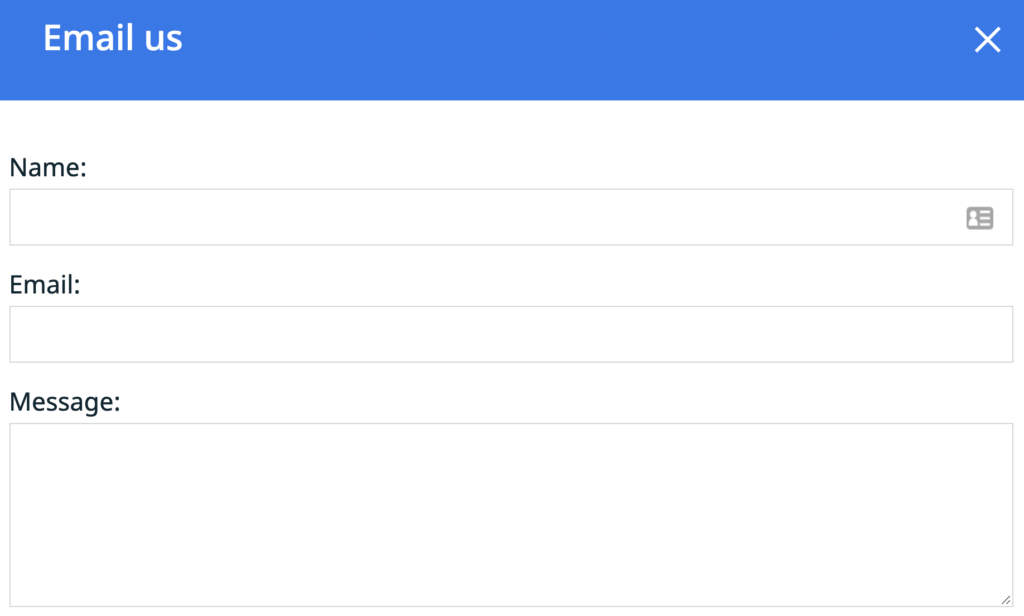Place cursor at the Message box's first line
1024x616 pixels.
point(511,439)
